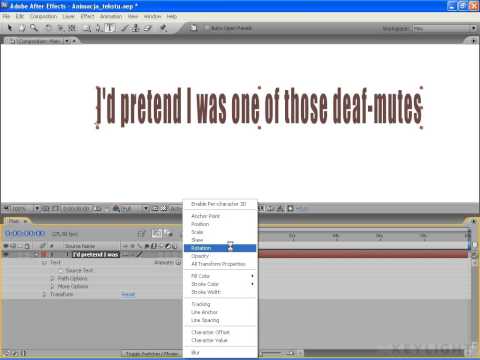The height and width of the screenshot is (360, 480).
Task: Toggle the Transparency Grid icon
Action: [164, 209]
